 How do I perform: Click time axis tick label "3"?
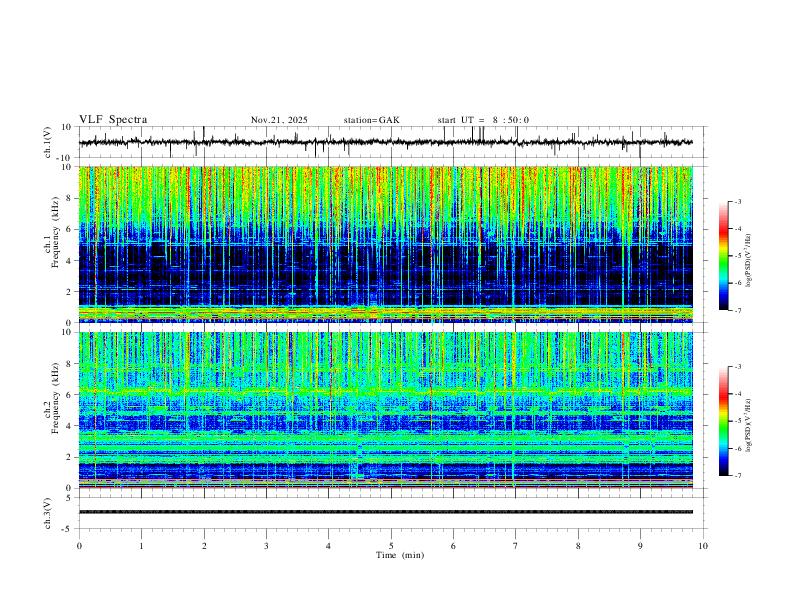tap(266, 546)
